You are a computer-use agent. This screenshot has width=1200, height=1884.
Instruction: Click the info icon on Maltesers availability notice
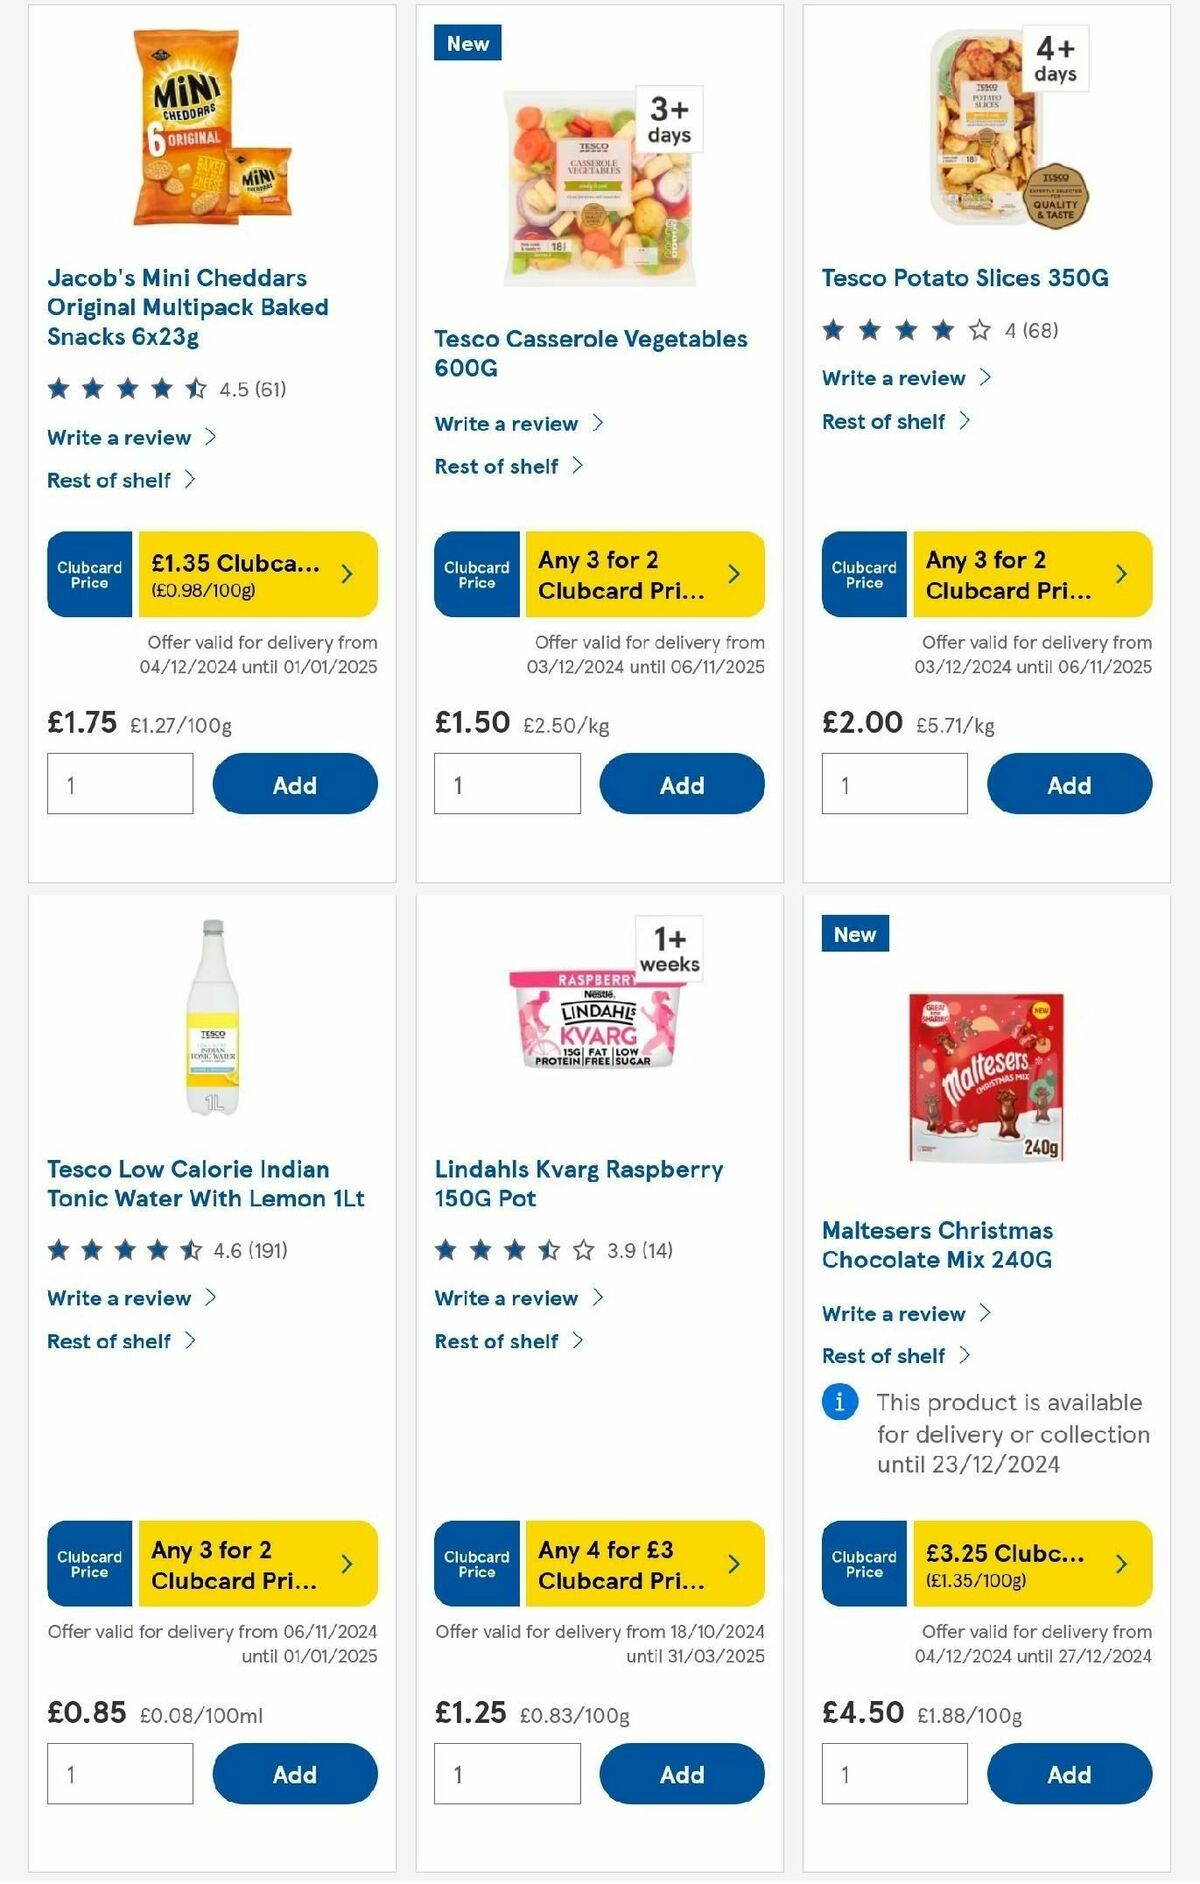(x=838, y=1403)
